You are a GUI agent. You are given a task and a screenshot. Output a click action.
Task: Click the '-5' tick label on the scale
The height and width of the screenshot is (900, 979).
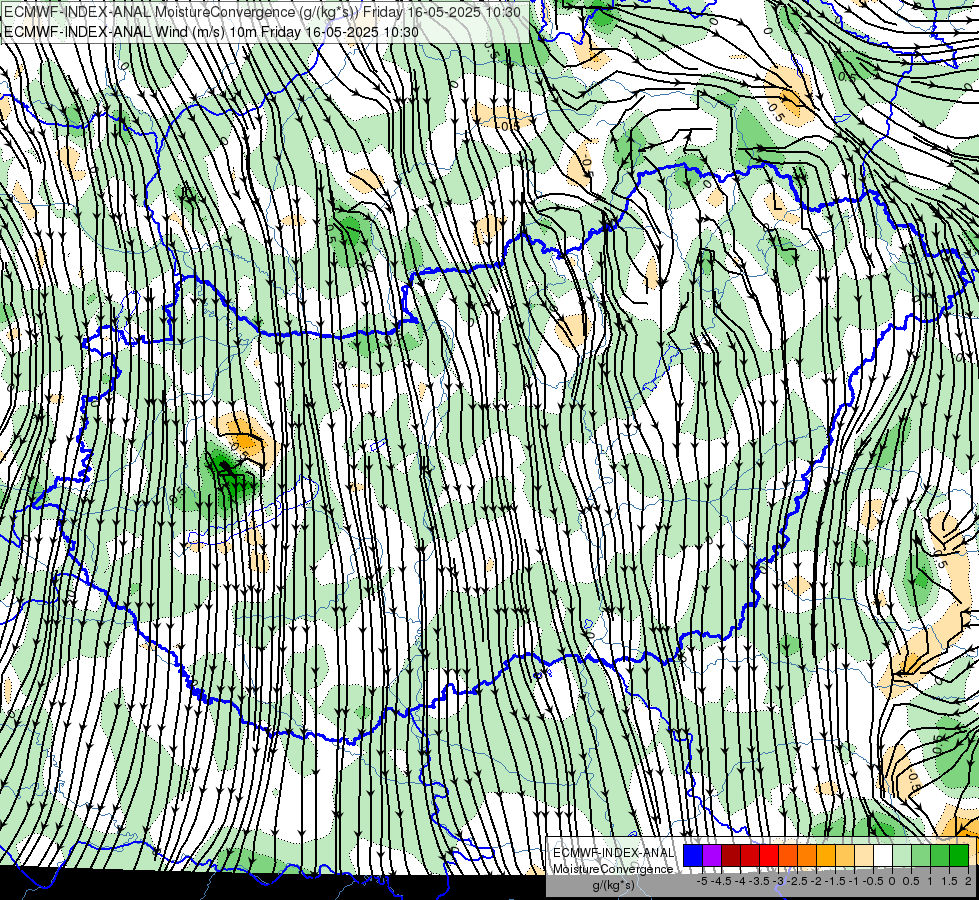click(702, 881)
